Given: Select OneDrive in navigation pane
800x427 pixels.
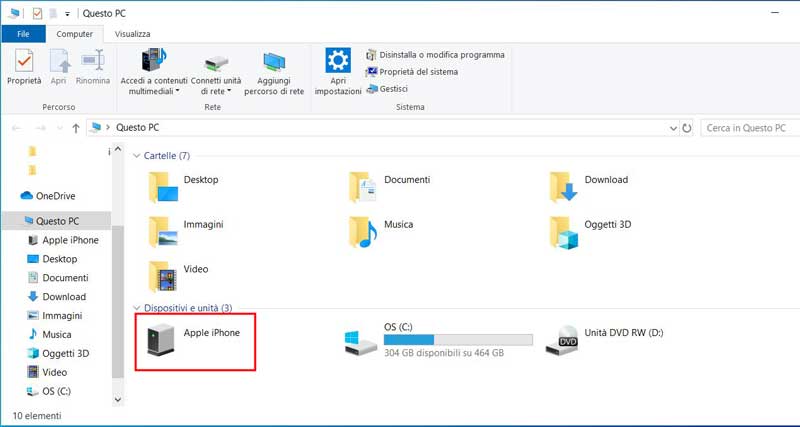Looking at the screenshot, I should tap(47, 196).
